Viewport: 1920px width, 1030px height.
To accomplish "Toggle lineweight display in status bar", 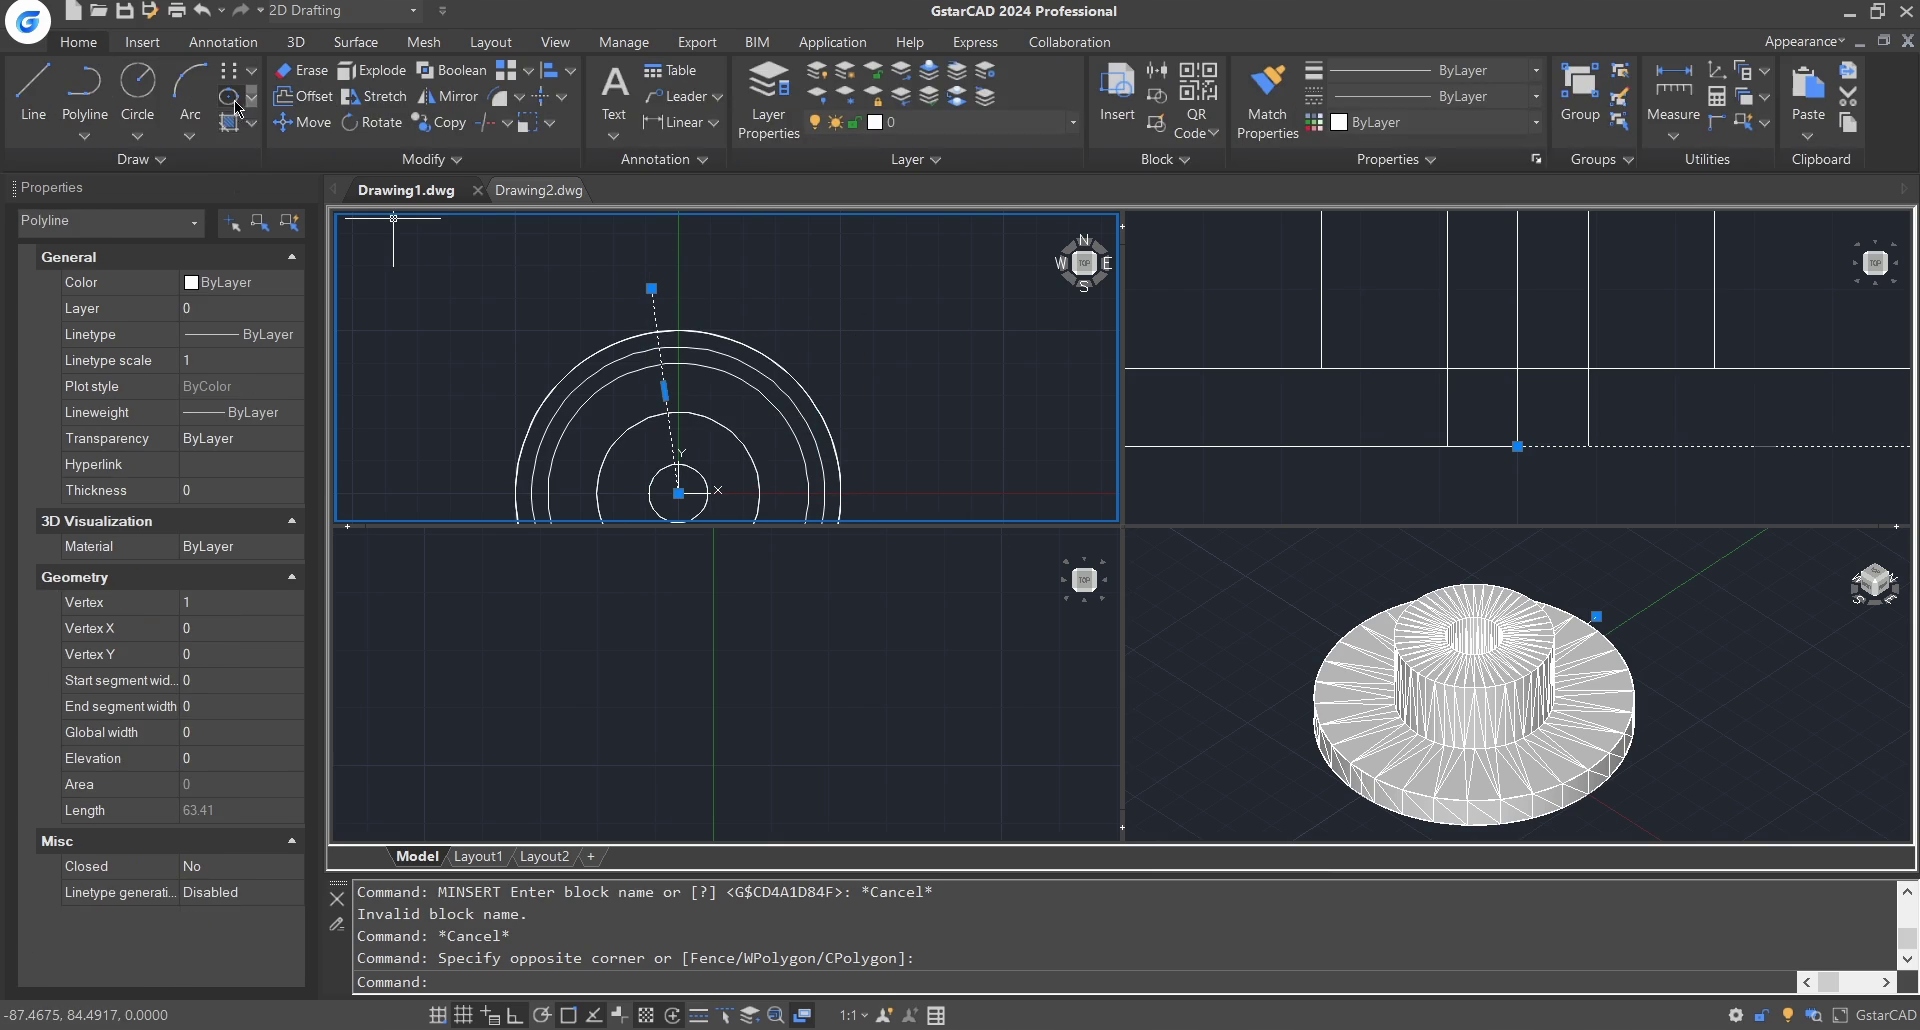I will coord(698,1016).
